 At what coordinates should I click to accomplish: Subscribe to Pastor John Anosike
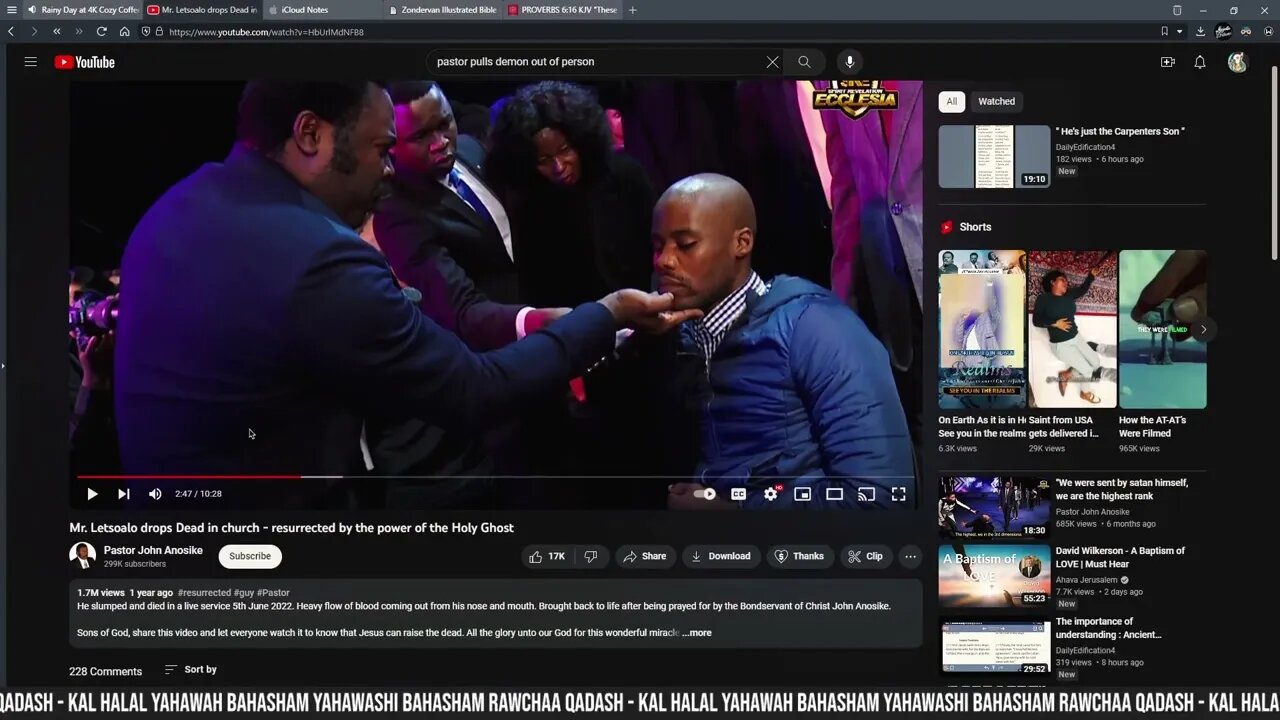click(x=250, y=556)
